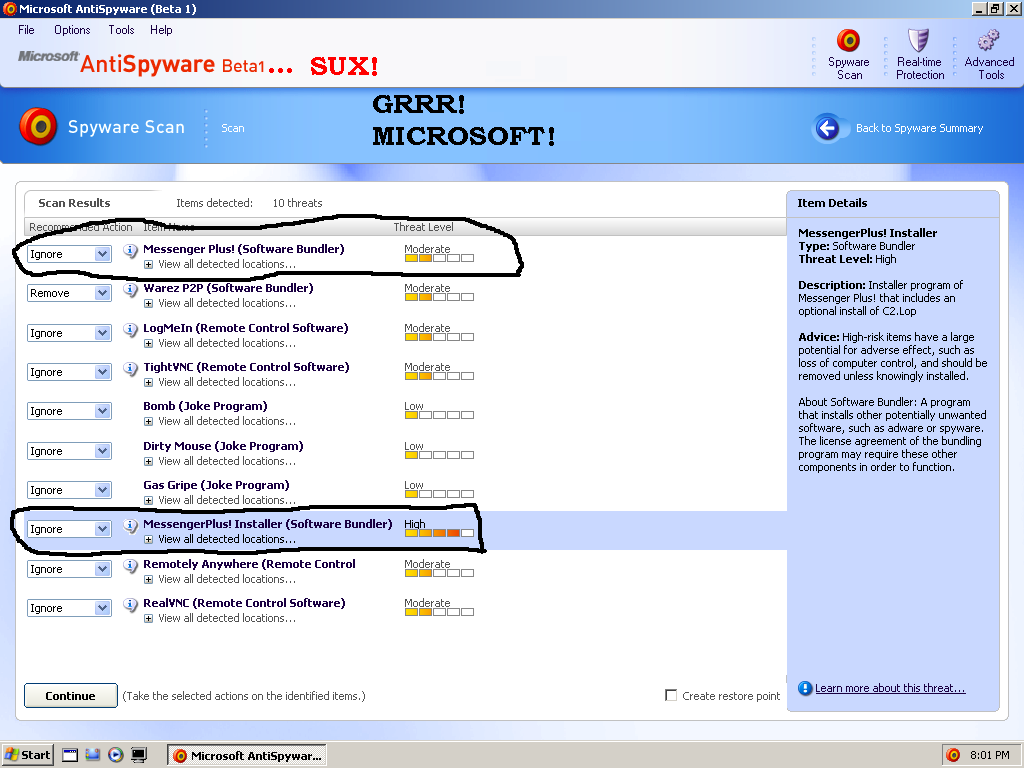Open action dropdown for RealVNC
The width and height of the screenshot is (1024, 768).
coord(102,608)
